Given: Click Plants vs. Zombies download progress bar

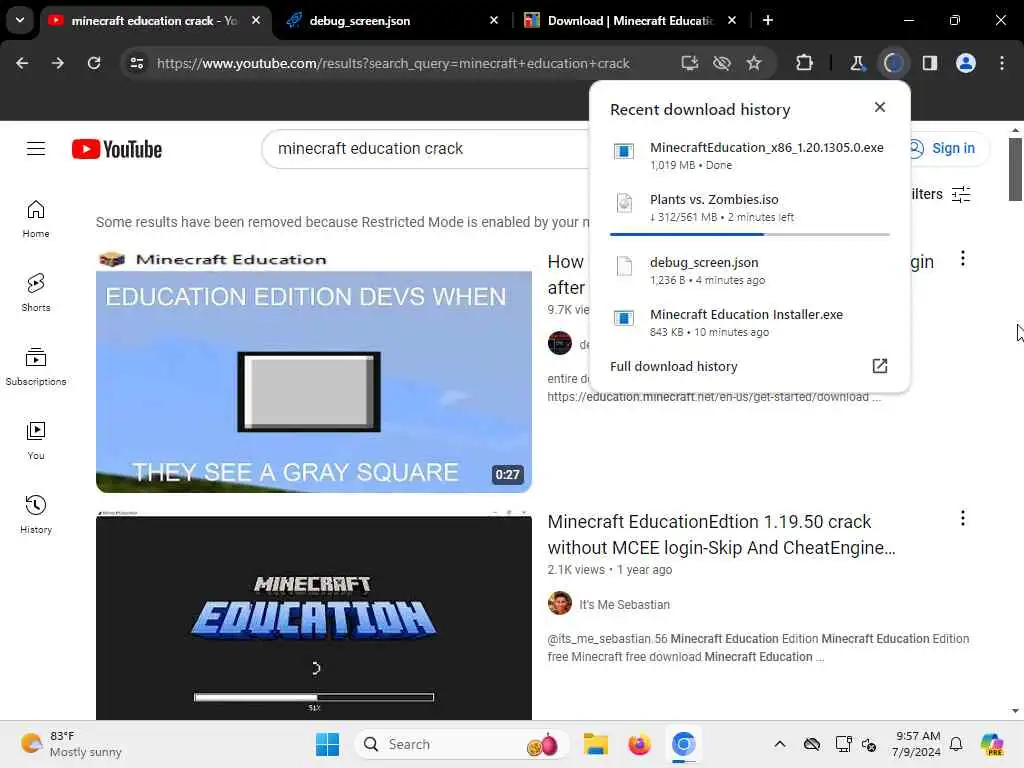Looking at the screenshot, I should pos(750,234).
